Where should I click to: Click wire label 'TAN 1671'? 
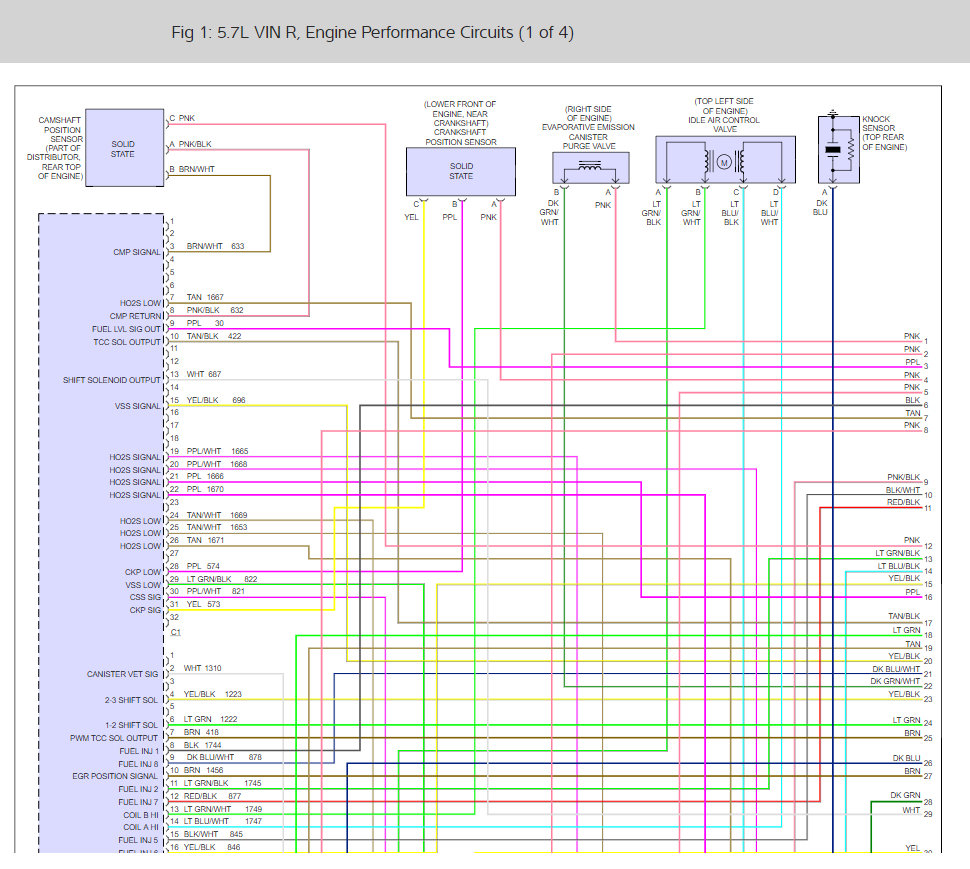coord(205,541)
